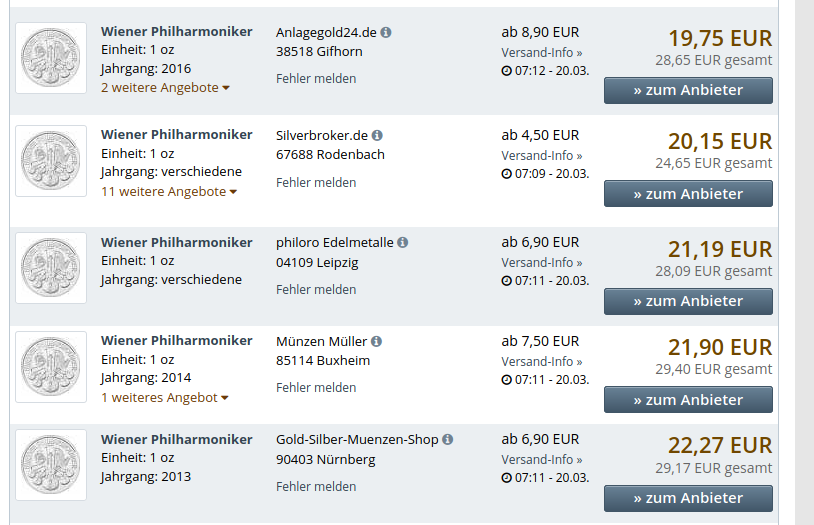Expand '11 weitere Angebote' dropdown
The width and height of the screenshot is (814, 525).
point(169,192)
